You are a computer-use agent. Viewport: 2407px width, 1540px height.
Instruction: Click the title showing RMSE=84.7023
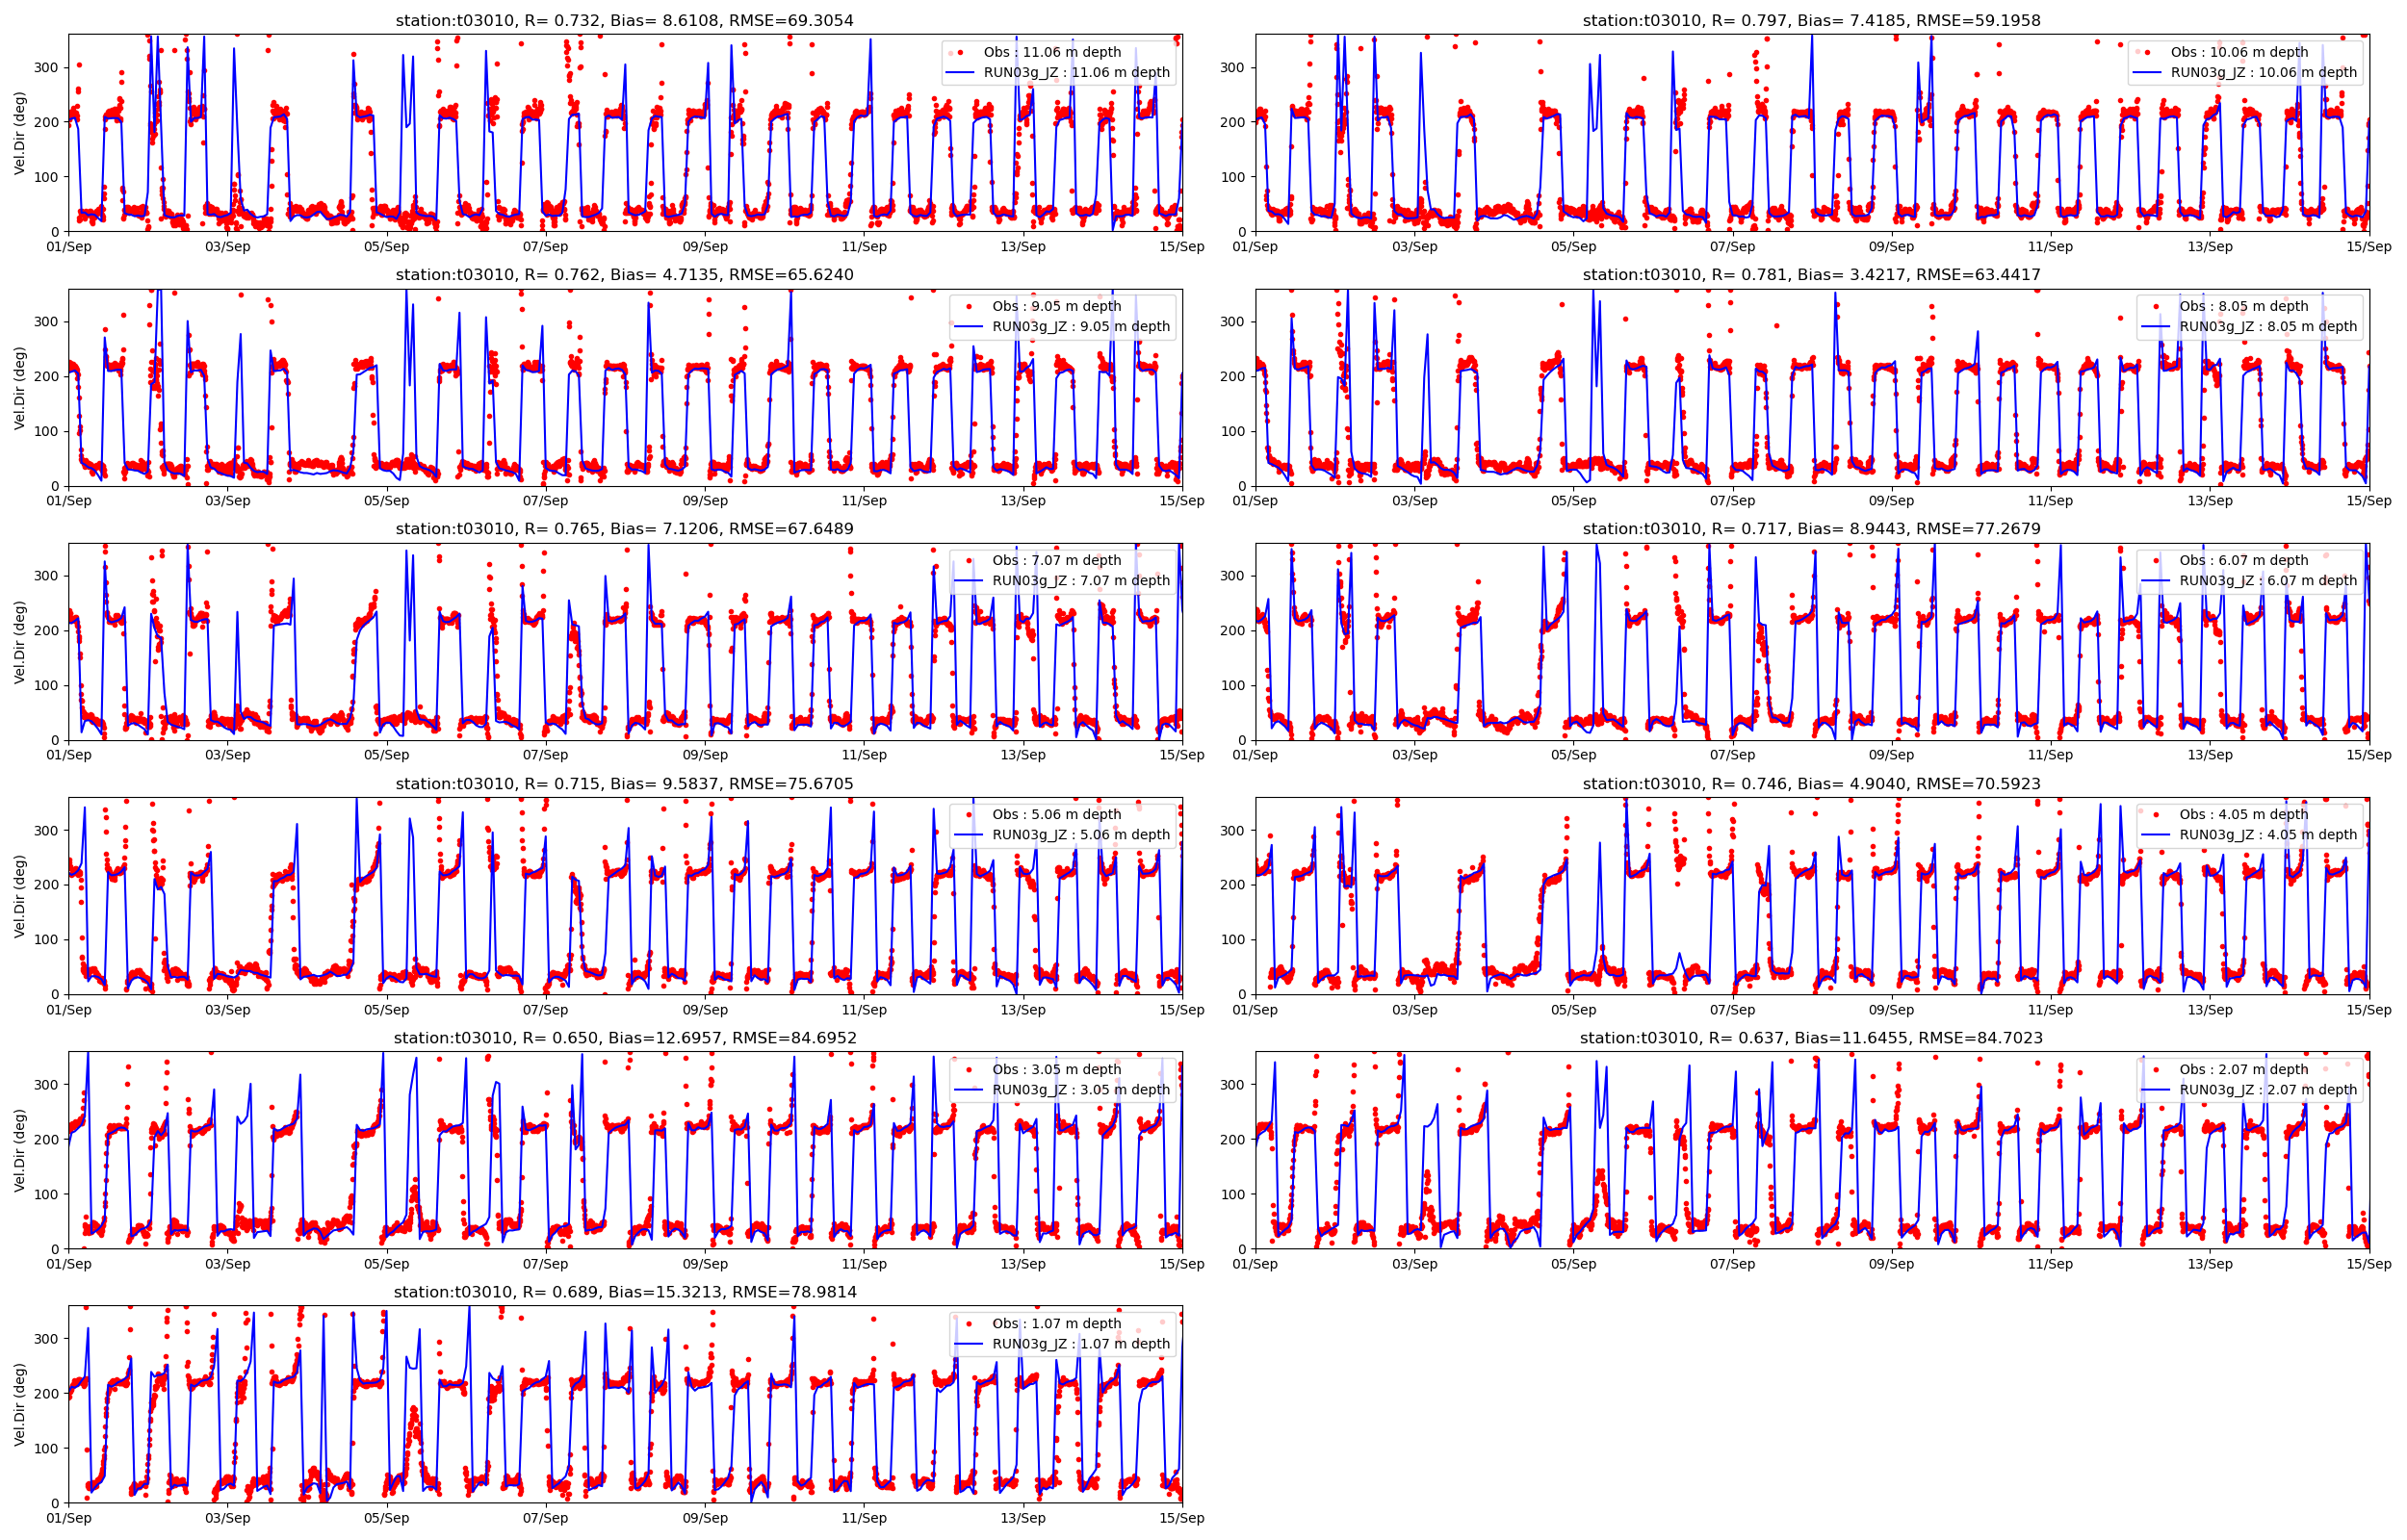coord(1811,1038)
